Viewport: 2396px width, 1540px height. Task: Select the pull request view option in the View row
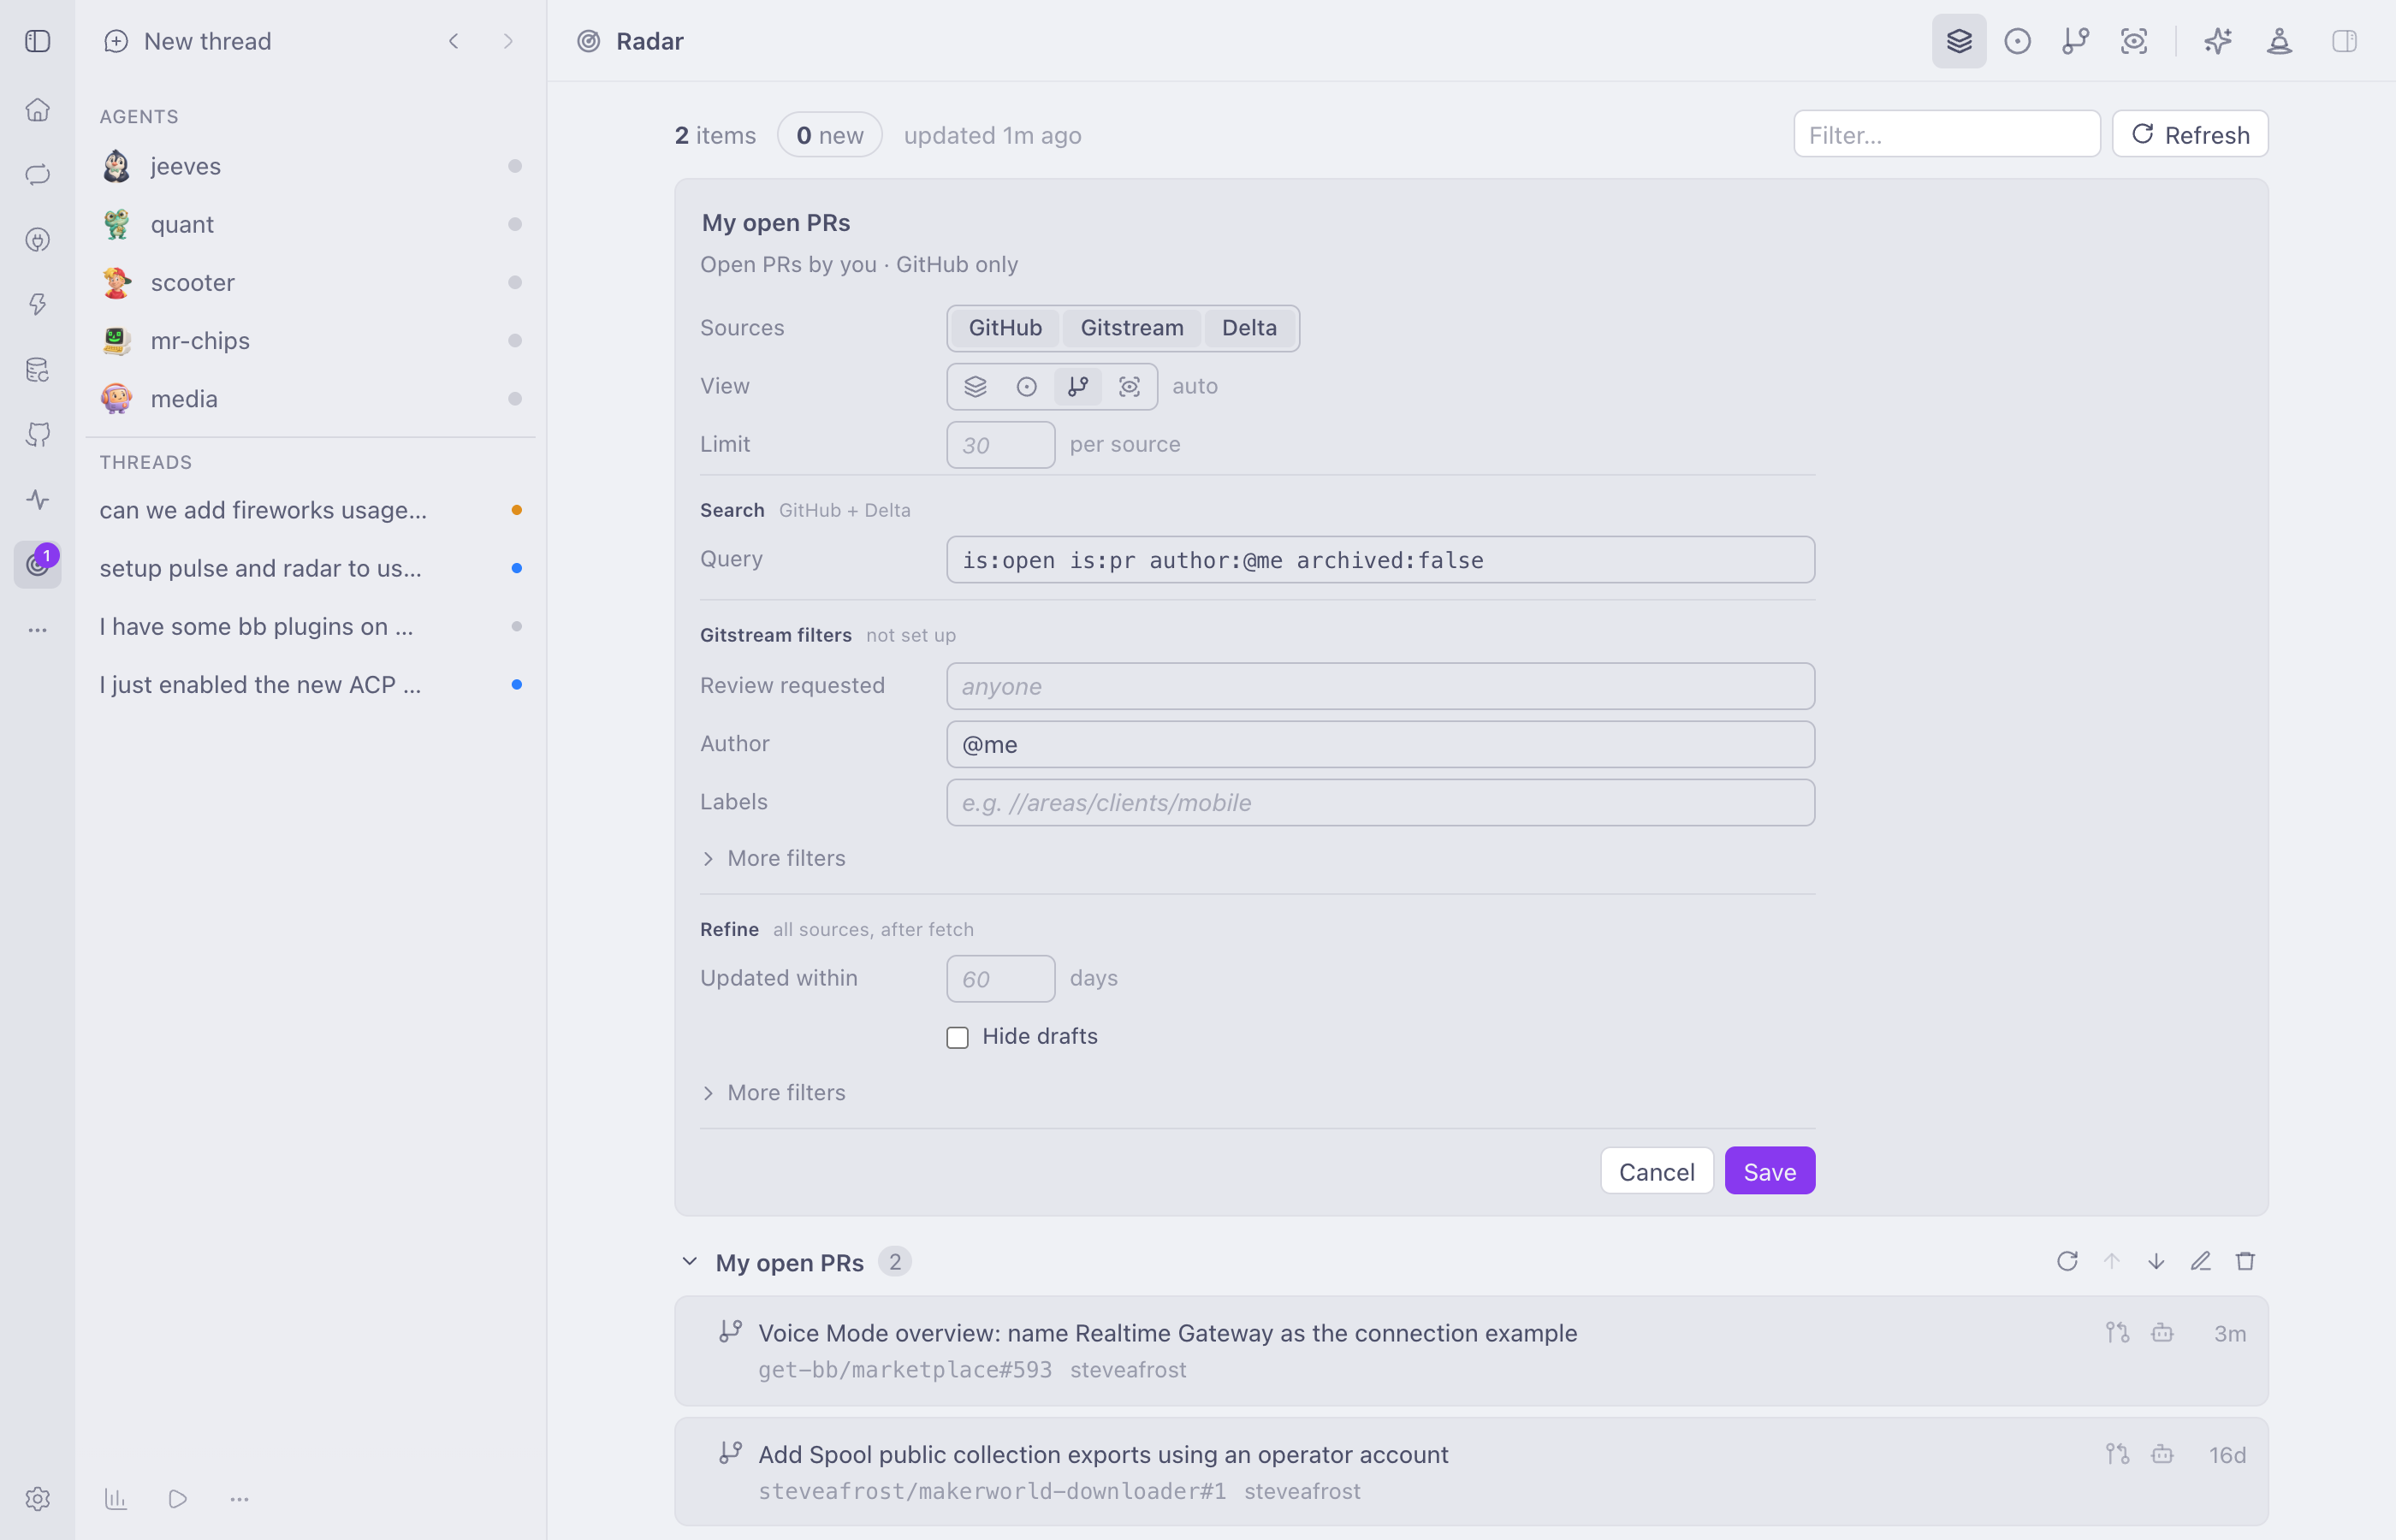click(x=1077, y=386)
